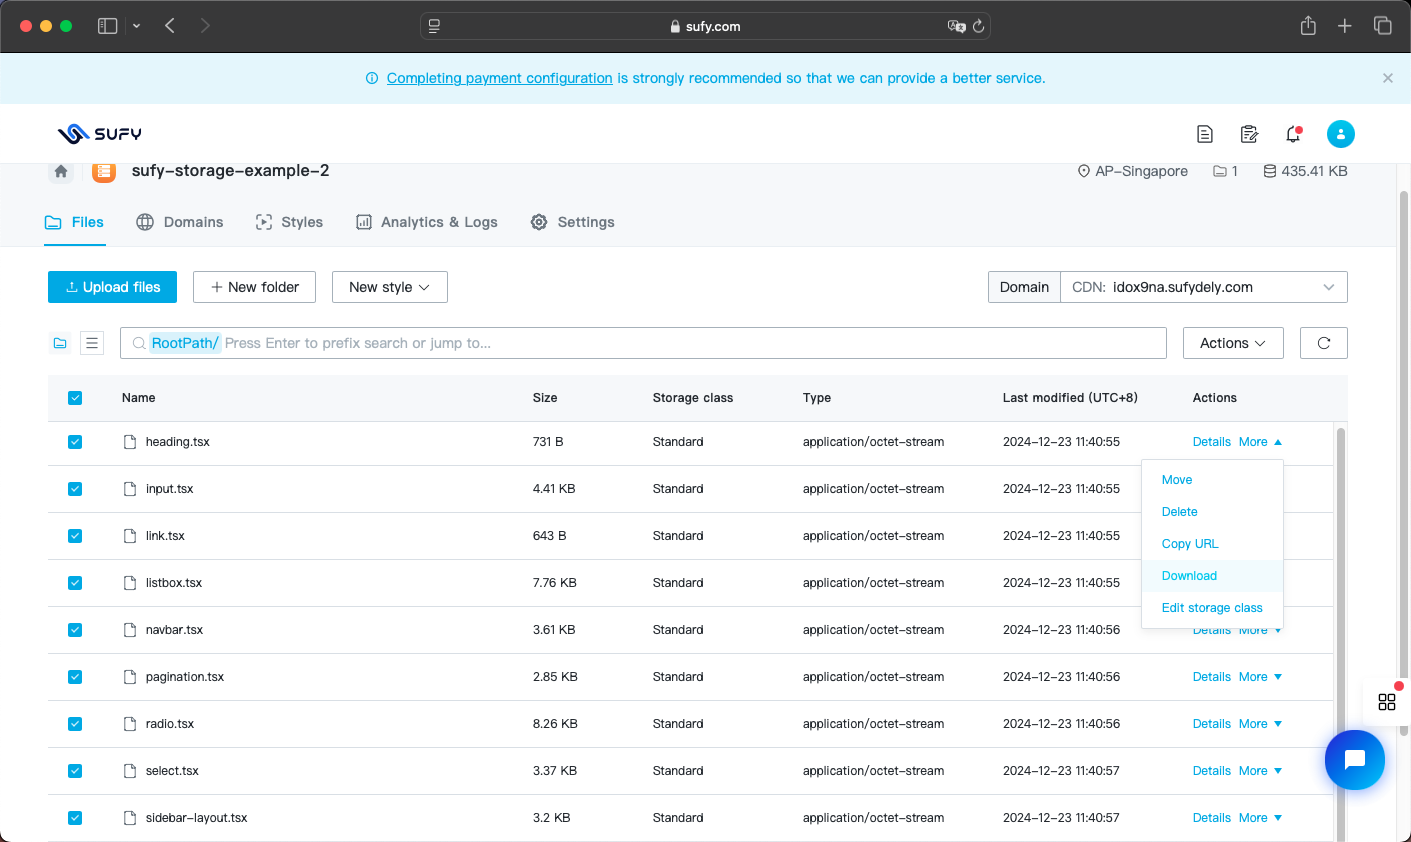Click the file icon for navbar.tsx

[129, 630]
